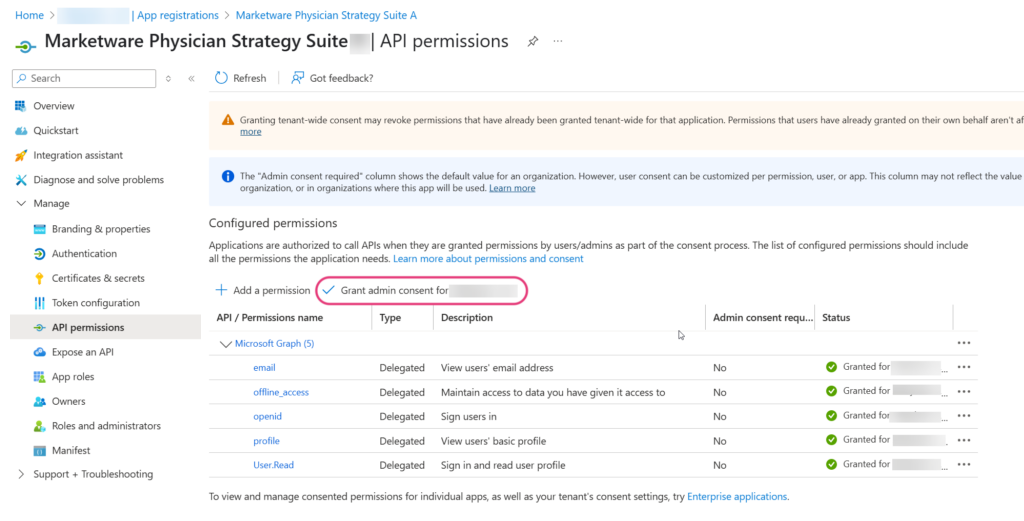Click the User.Read permission link
Image resolution: width=1024 pixels, height=521 pixels.
tap(274, 466)
